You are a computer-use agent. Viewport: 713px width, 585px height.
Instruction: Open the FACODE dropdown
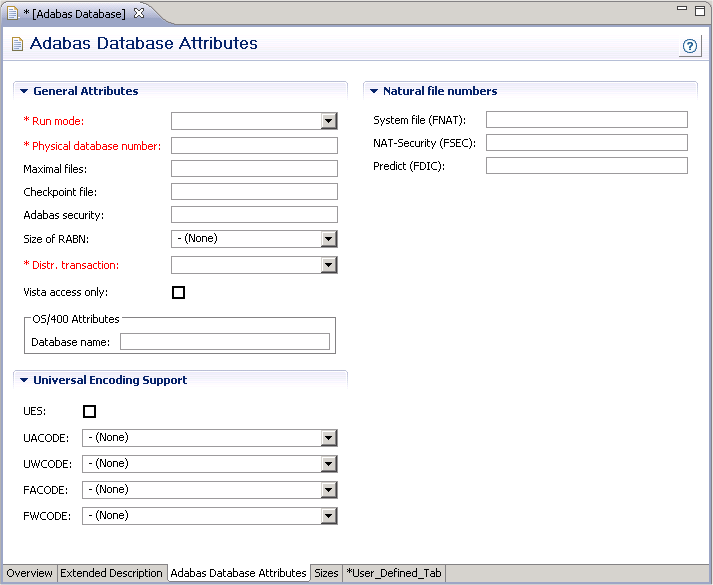pos(328,490)
